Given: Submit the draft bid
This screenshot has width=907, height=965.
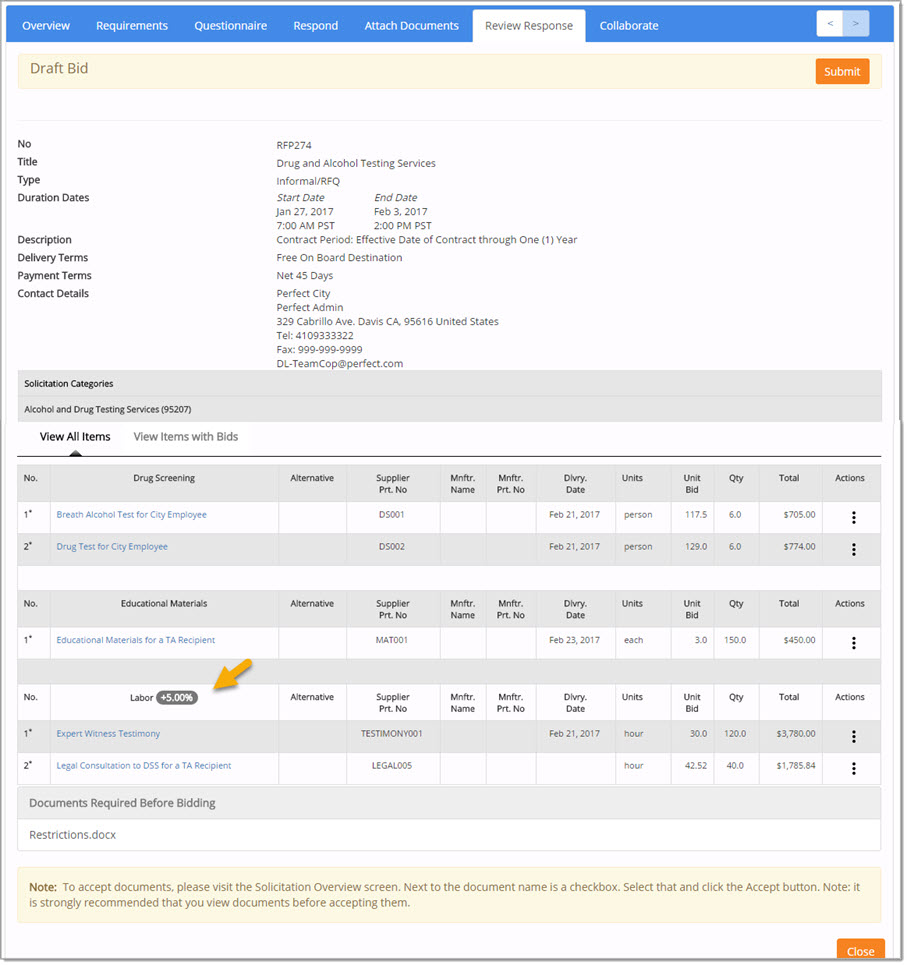Looking at the screenshot, I should 842,72.
